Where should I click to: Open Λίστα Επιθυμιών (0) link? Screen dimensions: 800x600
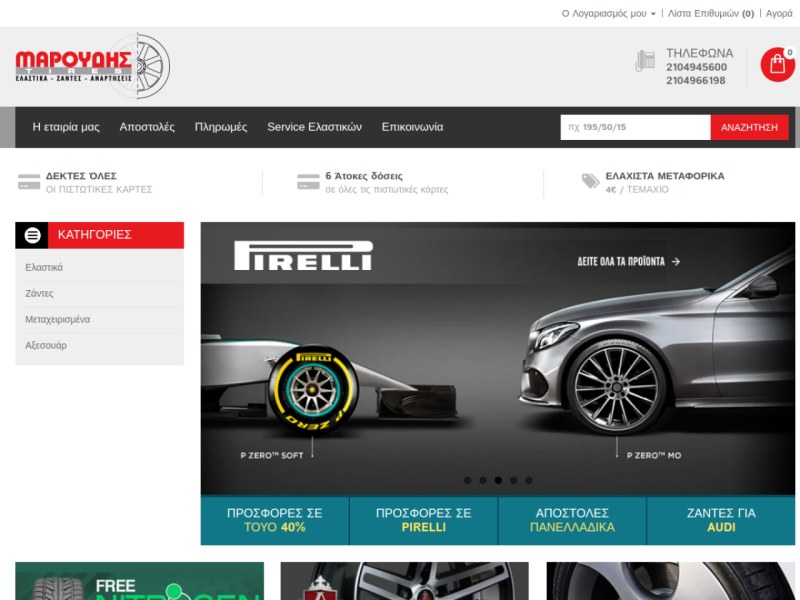click(x=711, y=14)
